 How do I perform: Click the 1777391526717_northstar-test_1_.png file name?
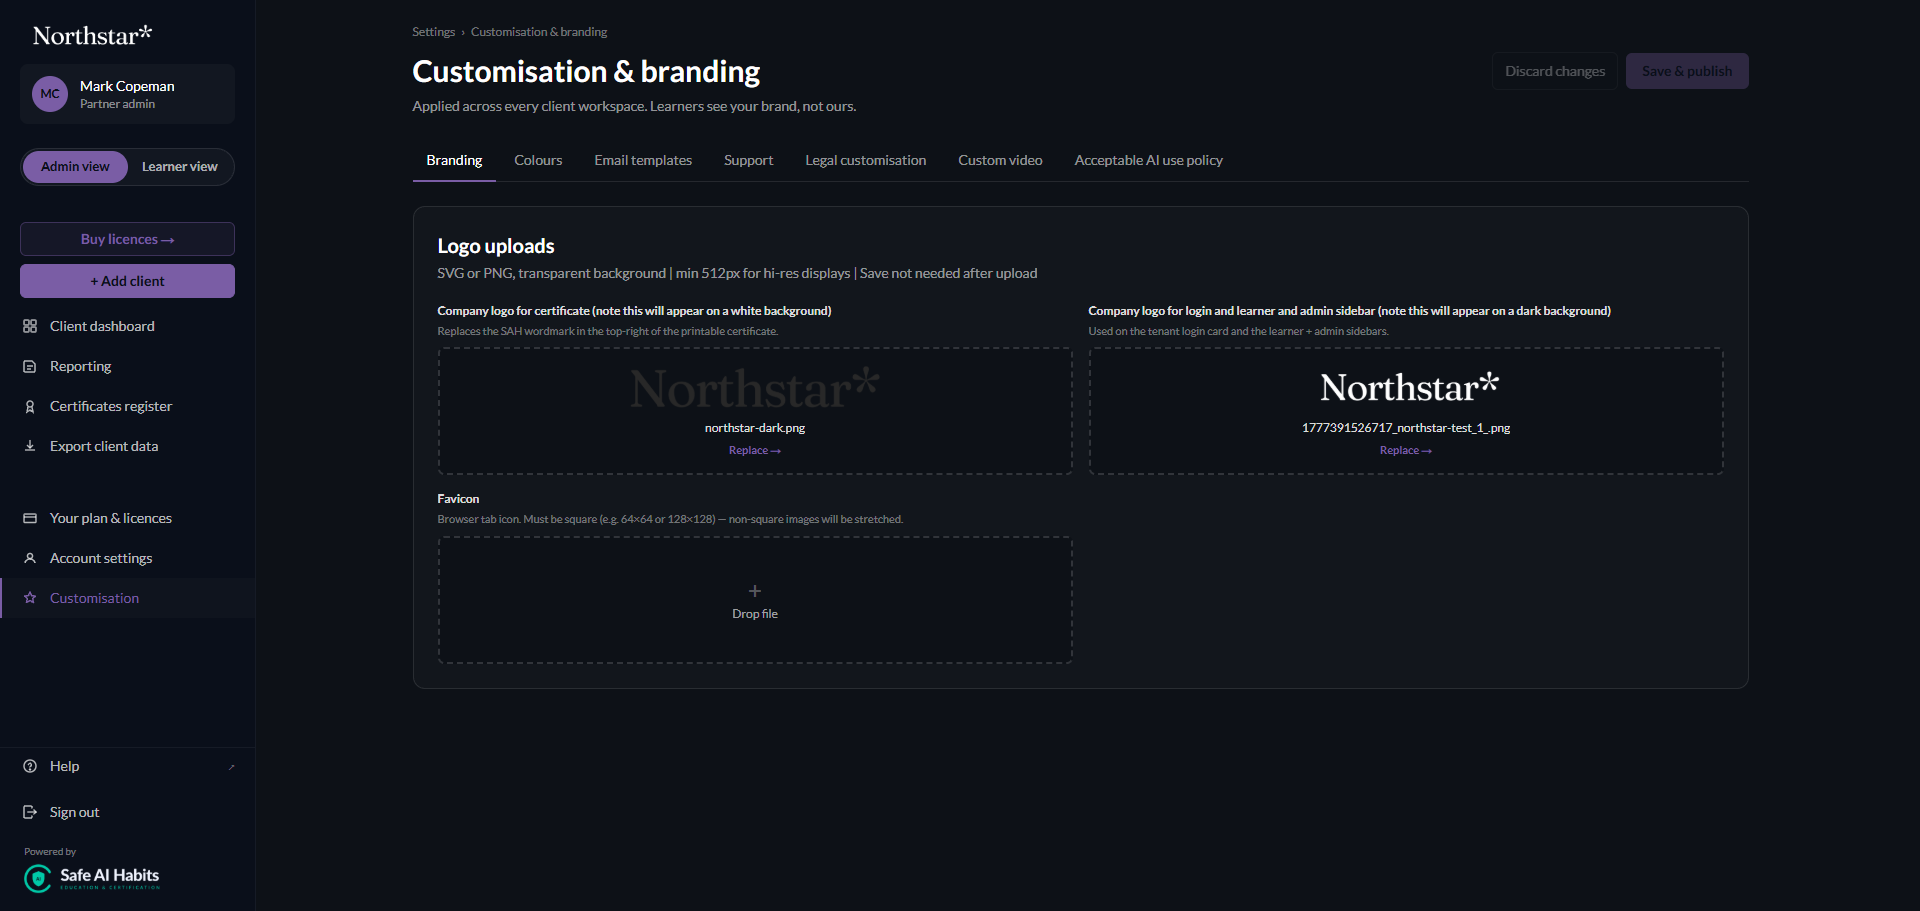coord(1406,428)
